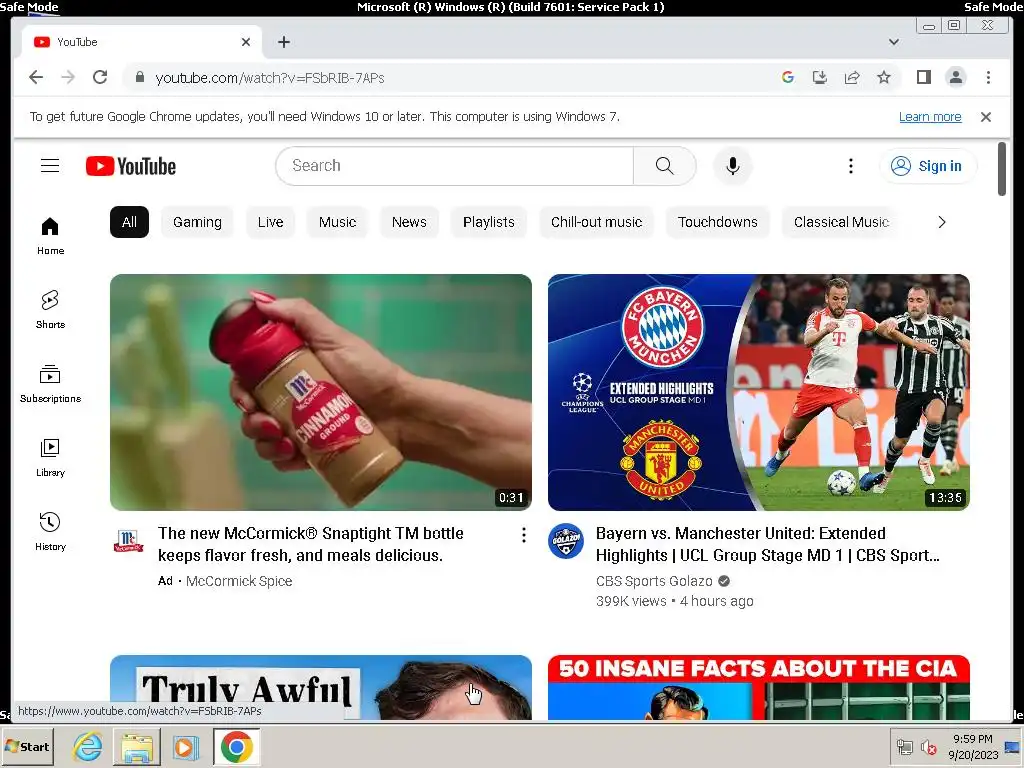The height and width of the screenshot is (768, 1024).
Task: Select the Live filter chip
Action: pos(270,222)
